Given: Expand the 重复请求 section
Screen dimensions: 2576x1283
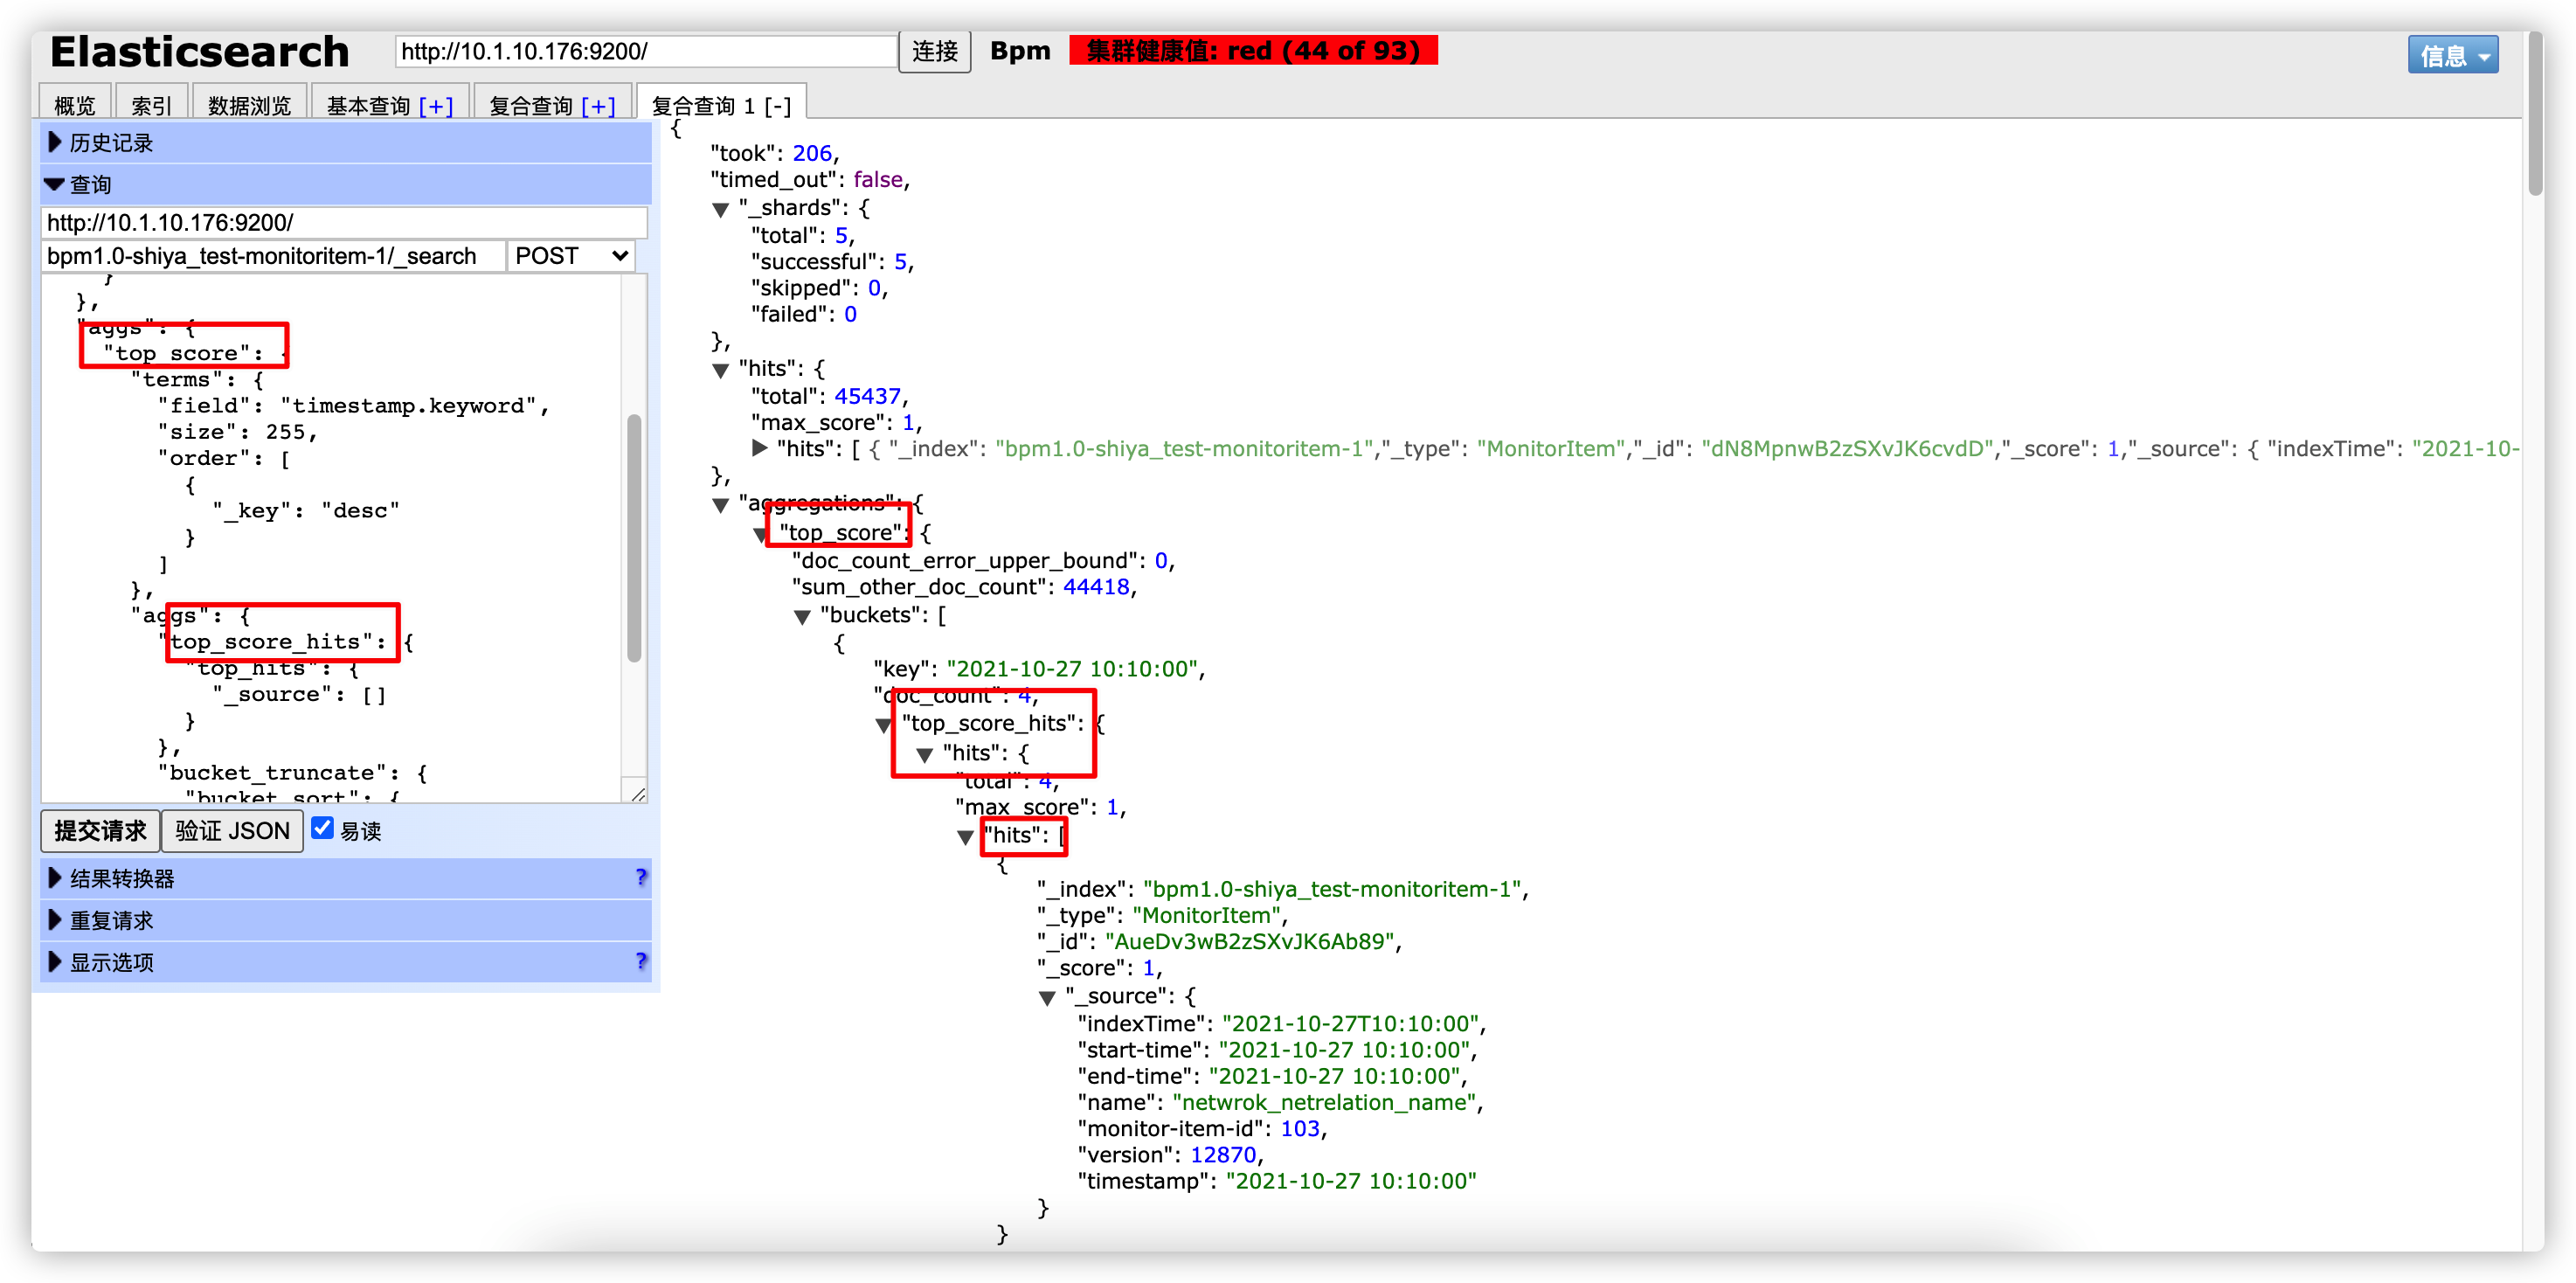Looking at the screenshot, I should click(110, 920).
